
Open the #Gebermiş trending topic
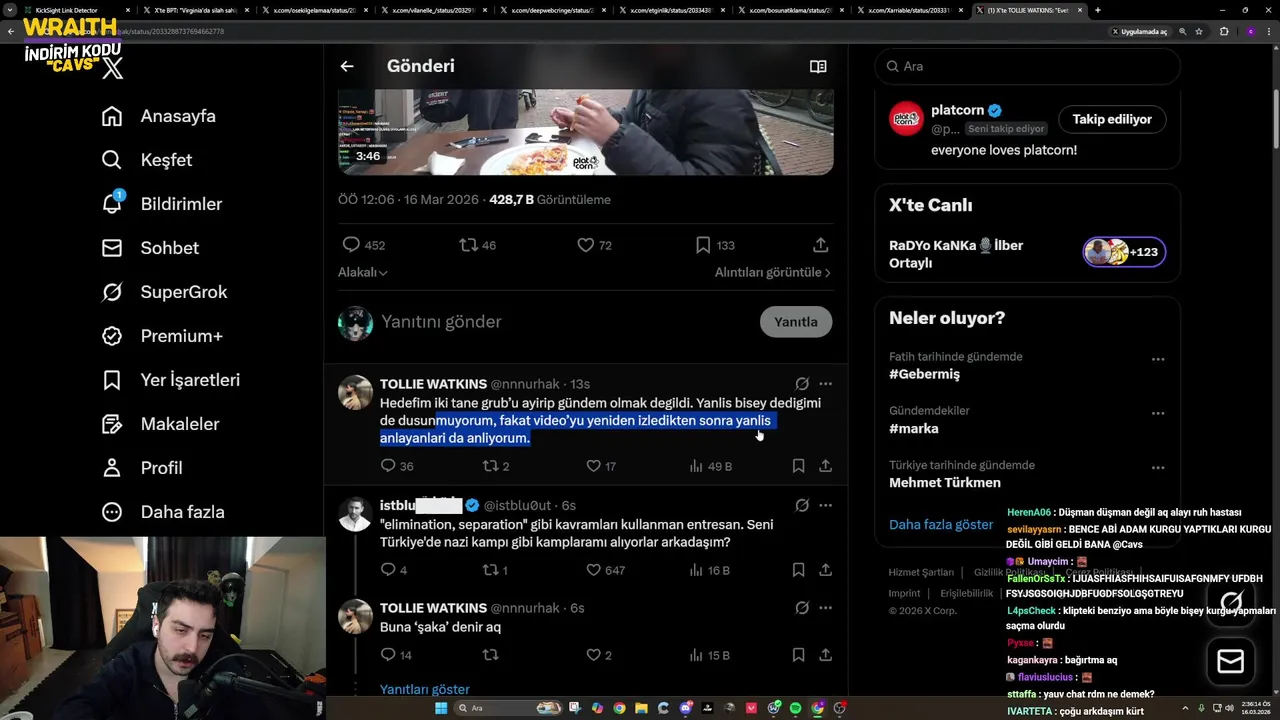tap(924, 374)
